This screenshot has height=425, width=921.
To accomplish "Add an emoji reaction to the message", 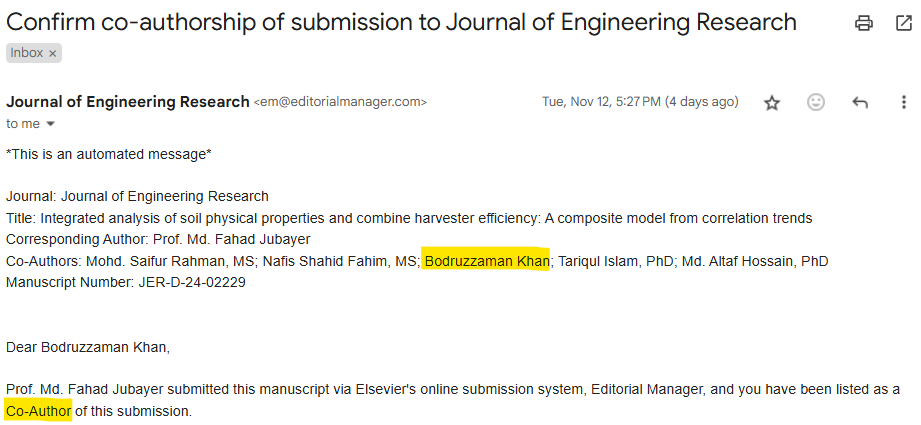I will (x=815, y=103).
